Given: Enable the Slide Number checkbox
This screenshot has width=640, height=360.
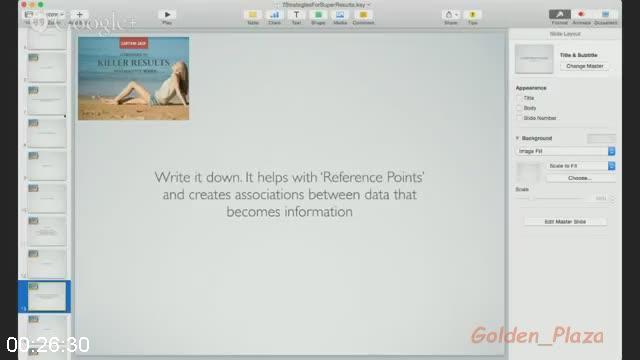Looking at the screenshot, I should (x=520, y=118).
